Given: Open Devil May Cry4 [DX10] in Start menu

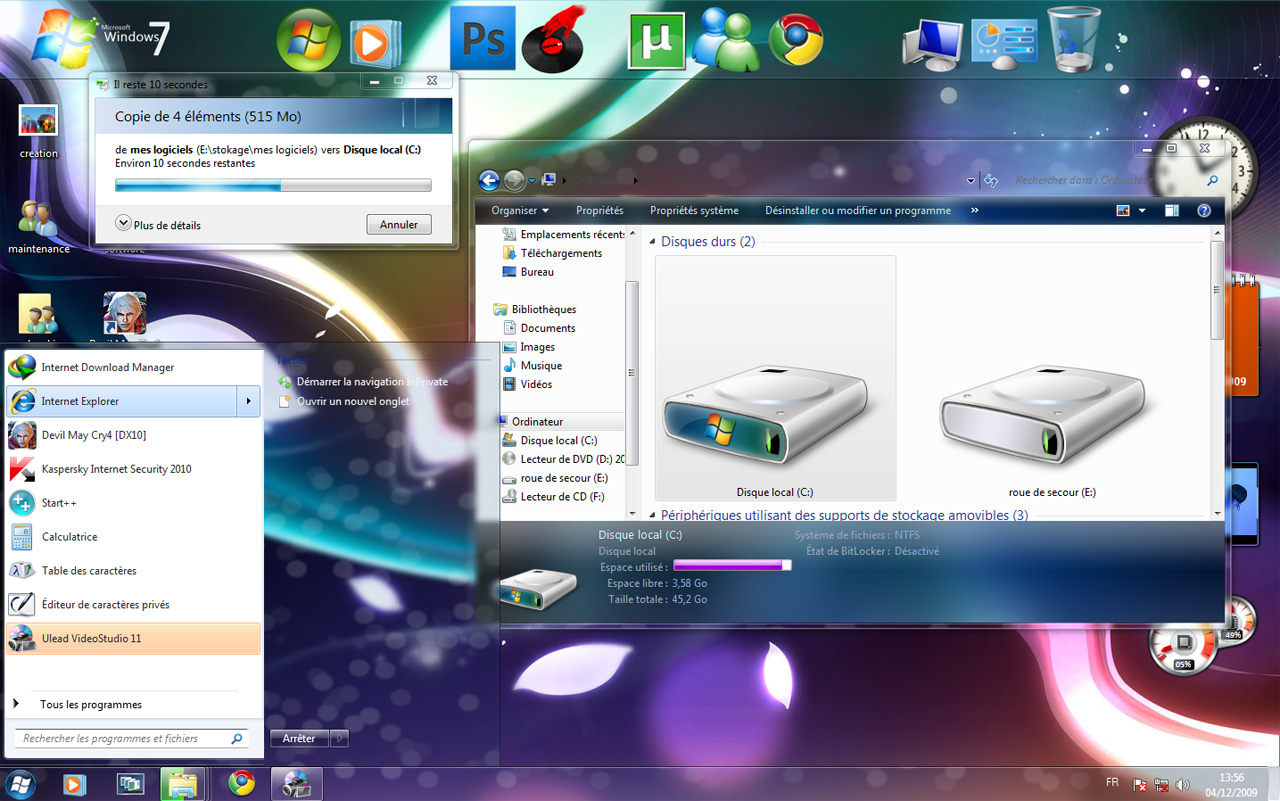Looking at the screenshot, I should (x=133, y=435).
